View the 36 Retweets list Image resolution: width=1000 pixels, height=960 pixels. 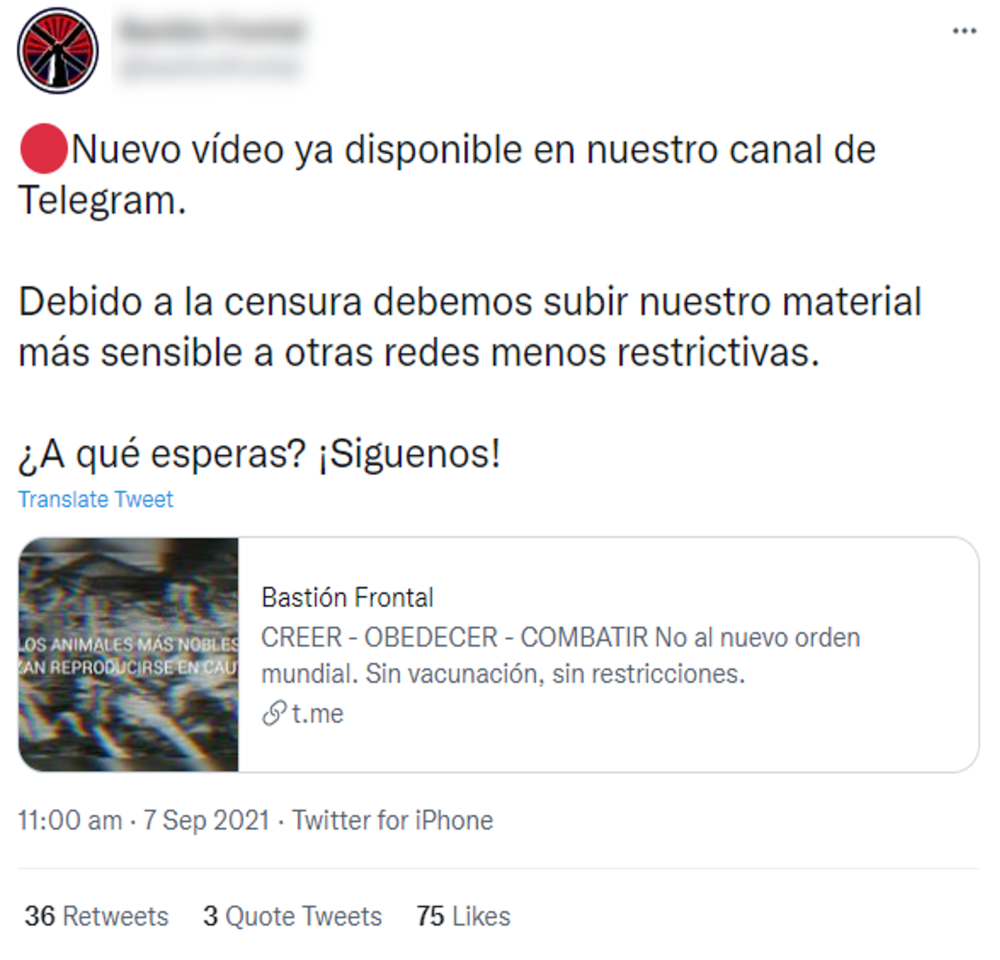click(96, 916)
